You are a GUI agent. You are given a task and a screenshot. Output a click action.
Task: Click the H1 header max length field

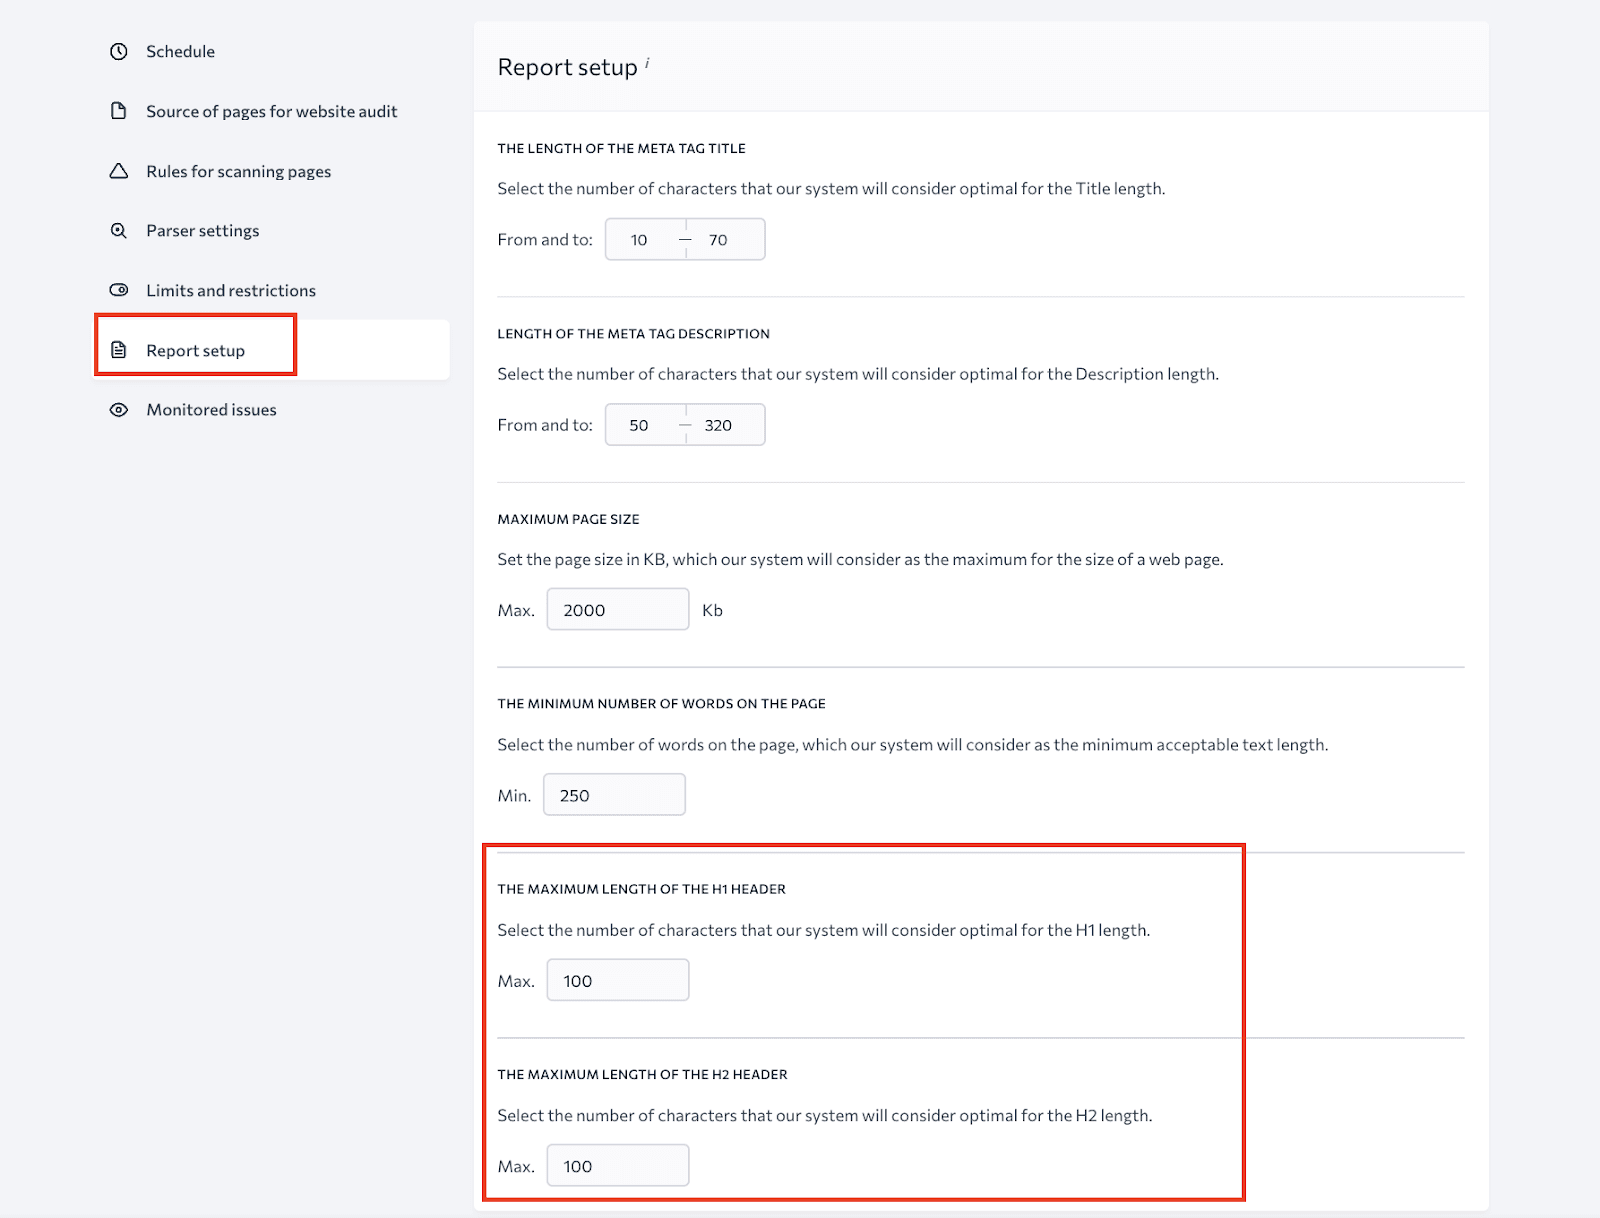click(617, 980)
